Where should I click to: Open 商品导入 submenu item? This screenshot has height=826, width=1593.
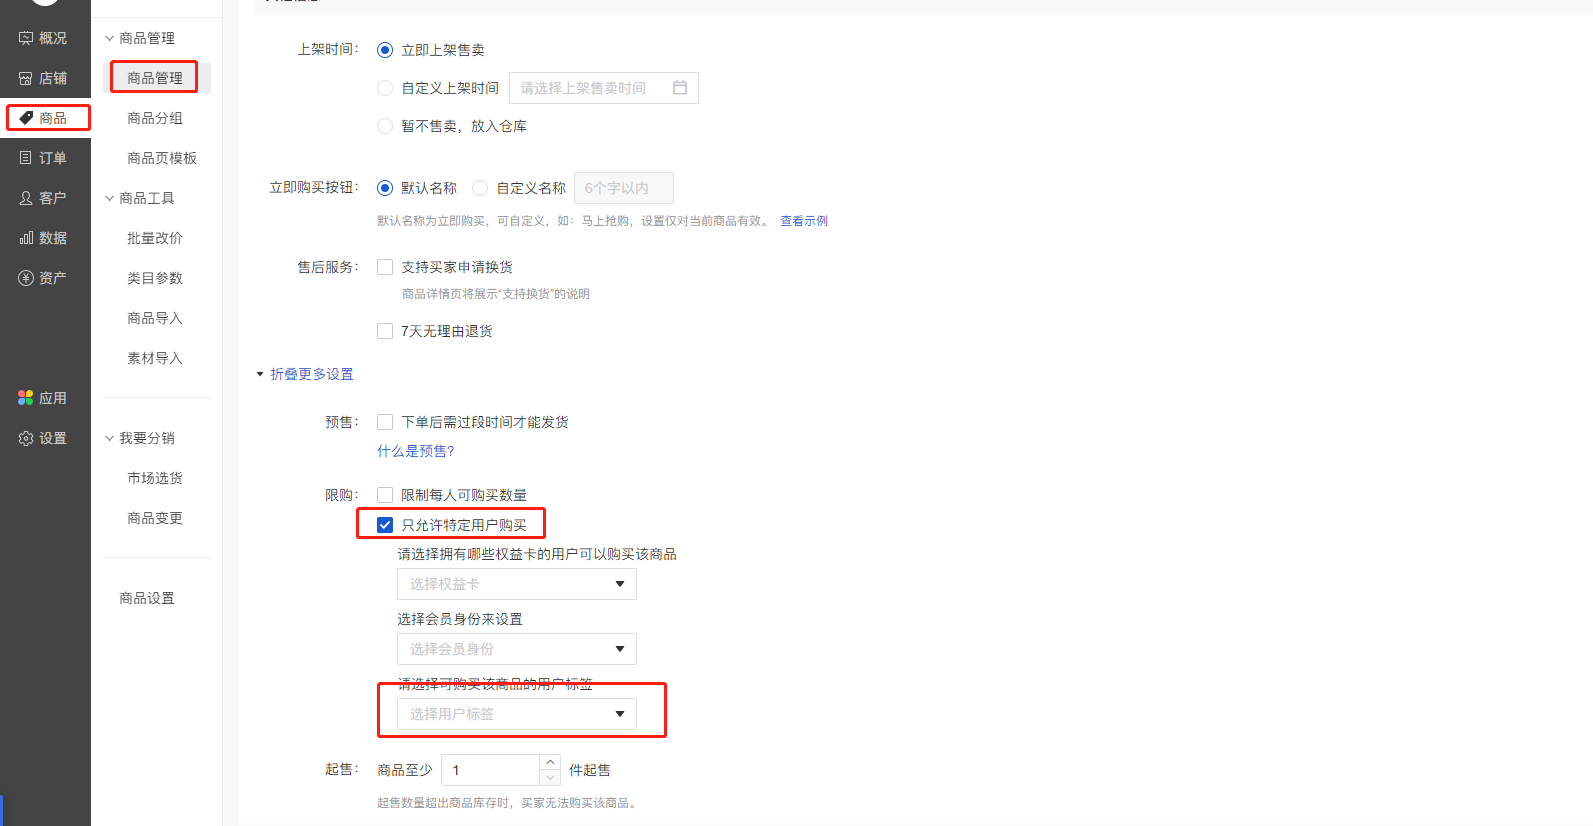tap(155, 318)
